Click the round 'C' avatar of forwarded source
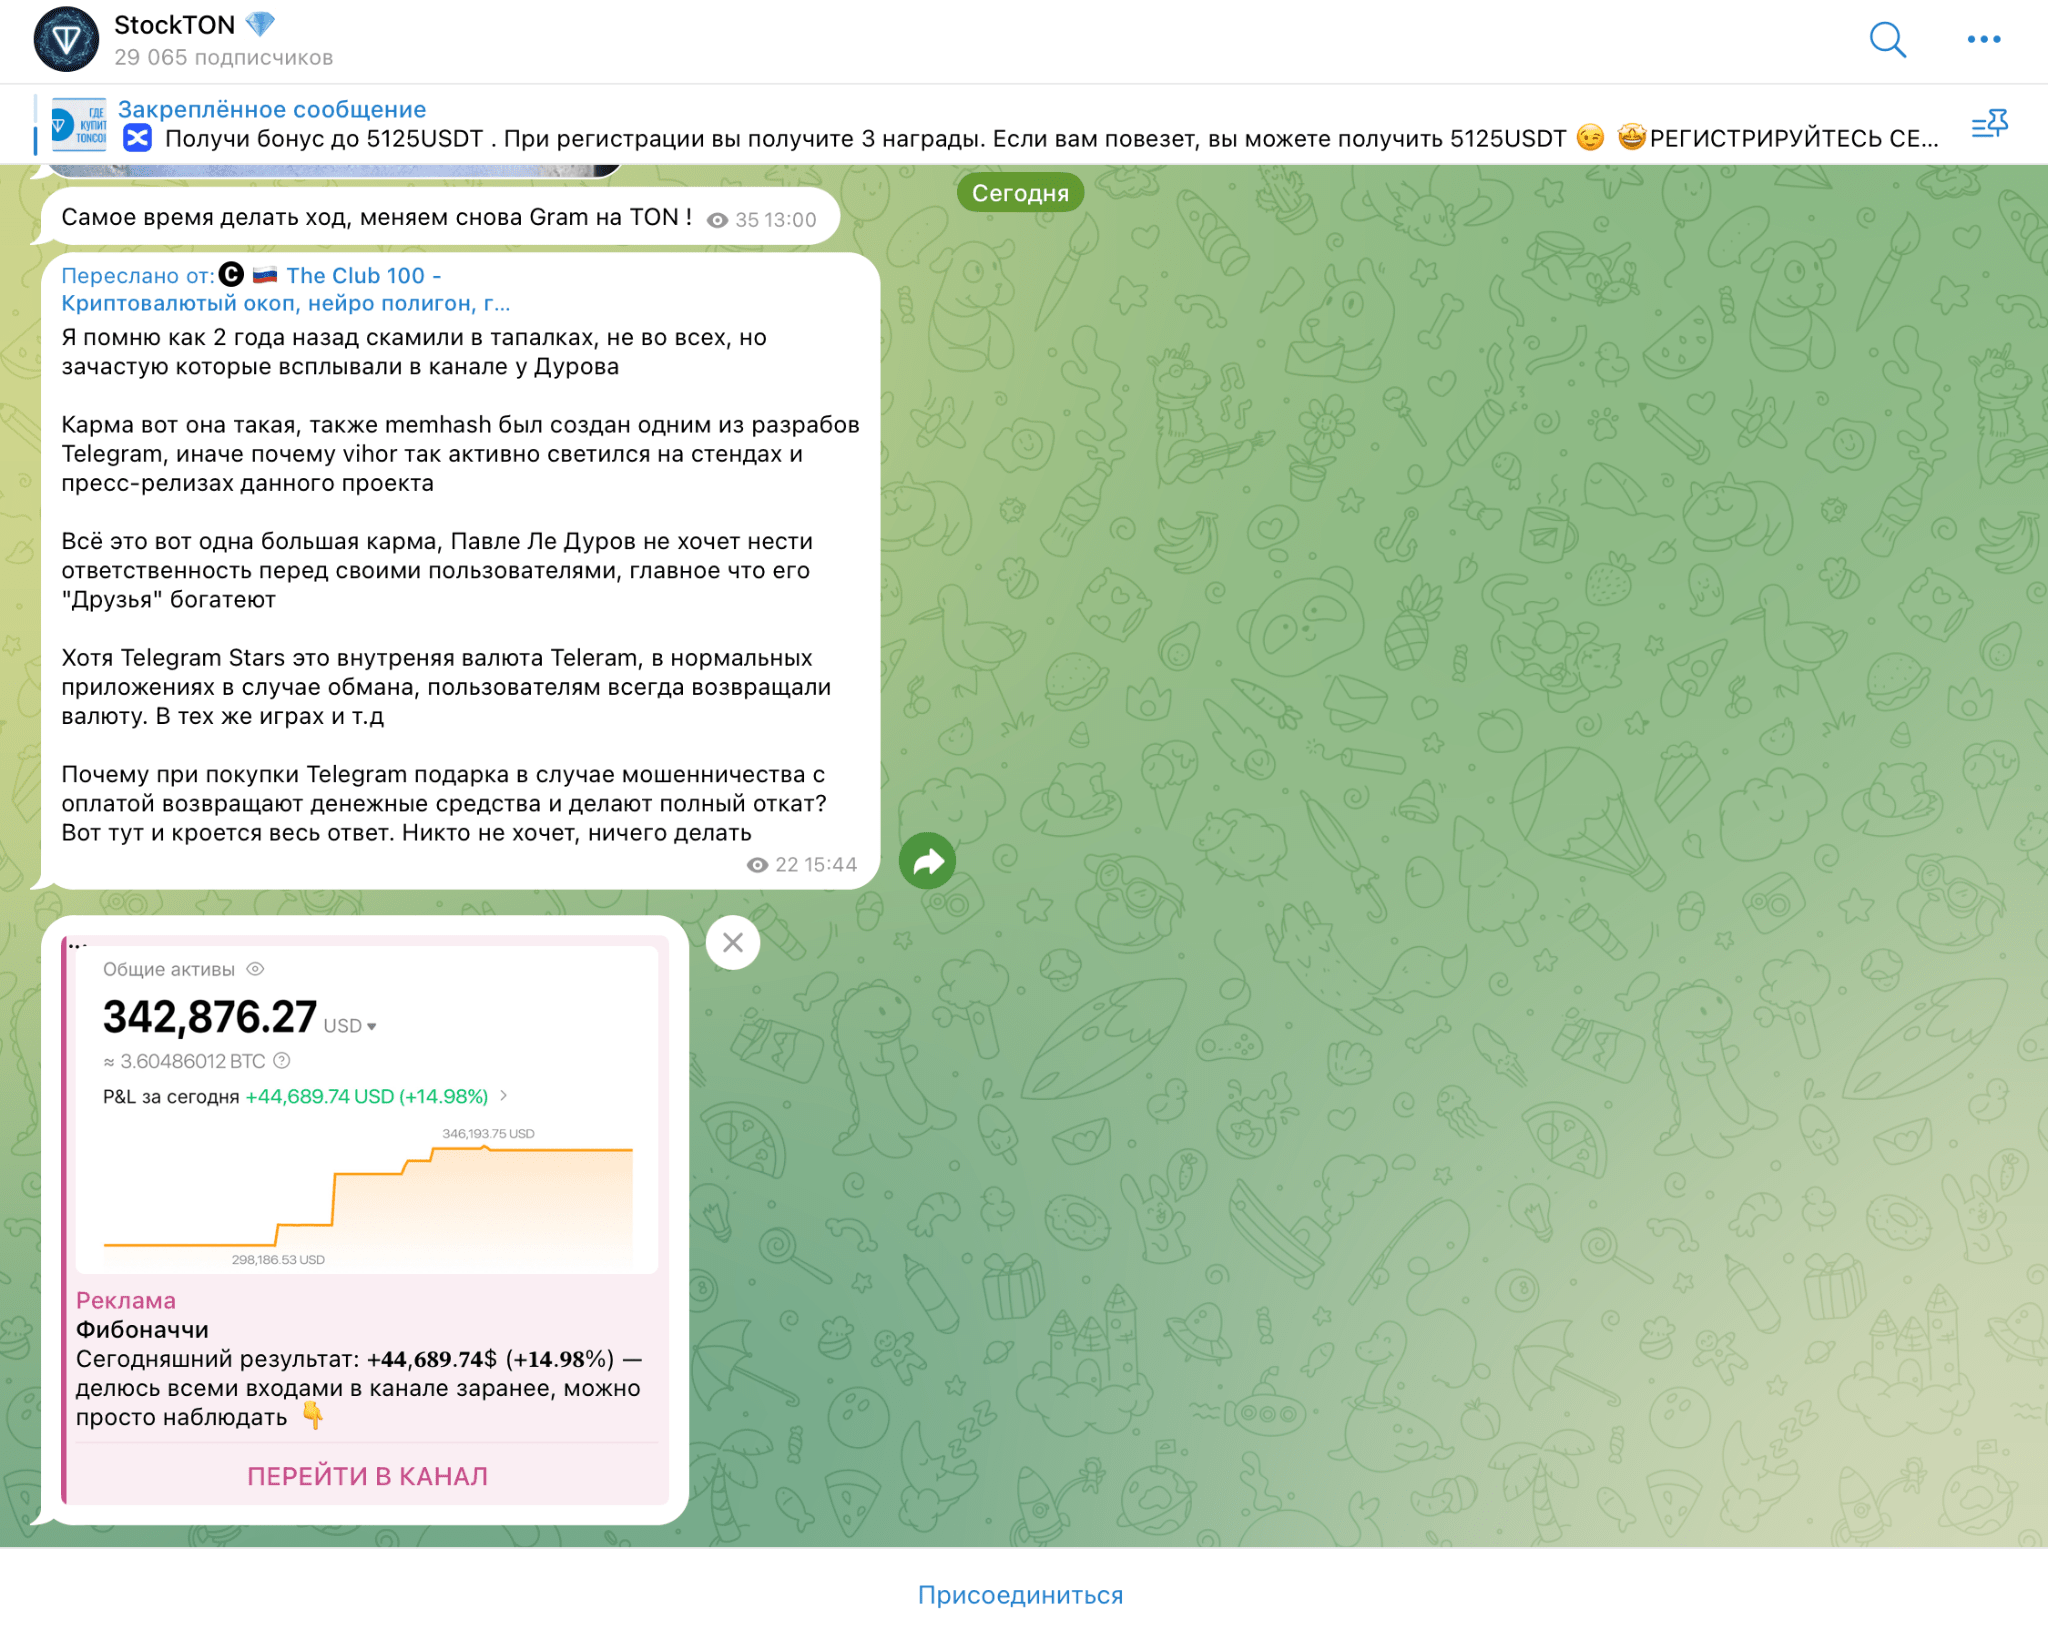The height and width of the screenshot is (1638, 2048). 231,274
